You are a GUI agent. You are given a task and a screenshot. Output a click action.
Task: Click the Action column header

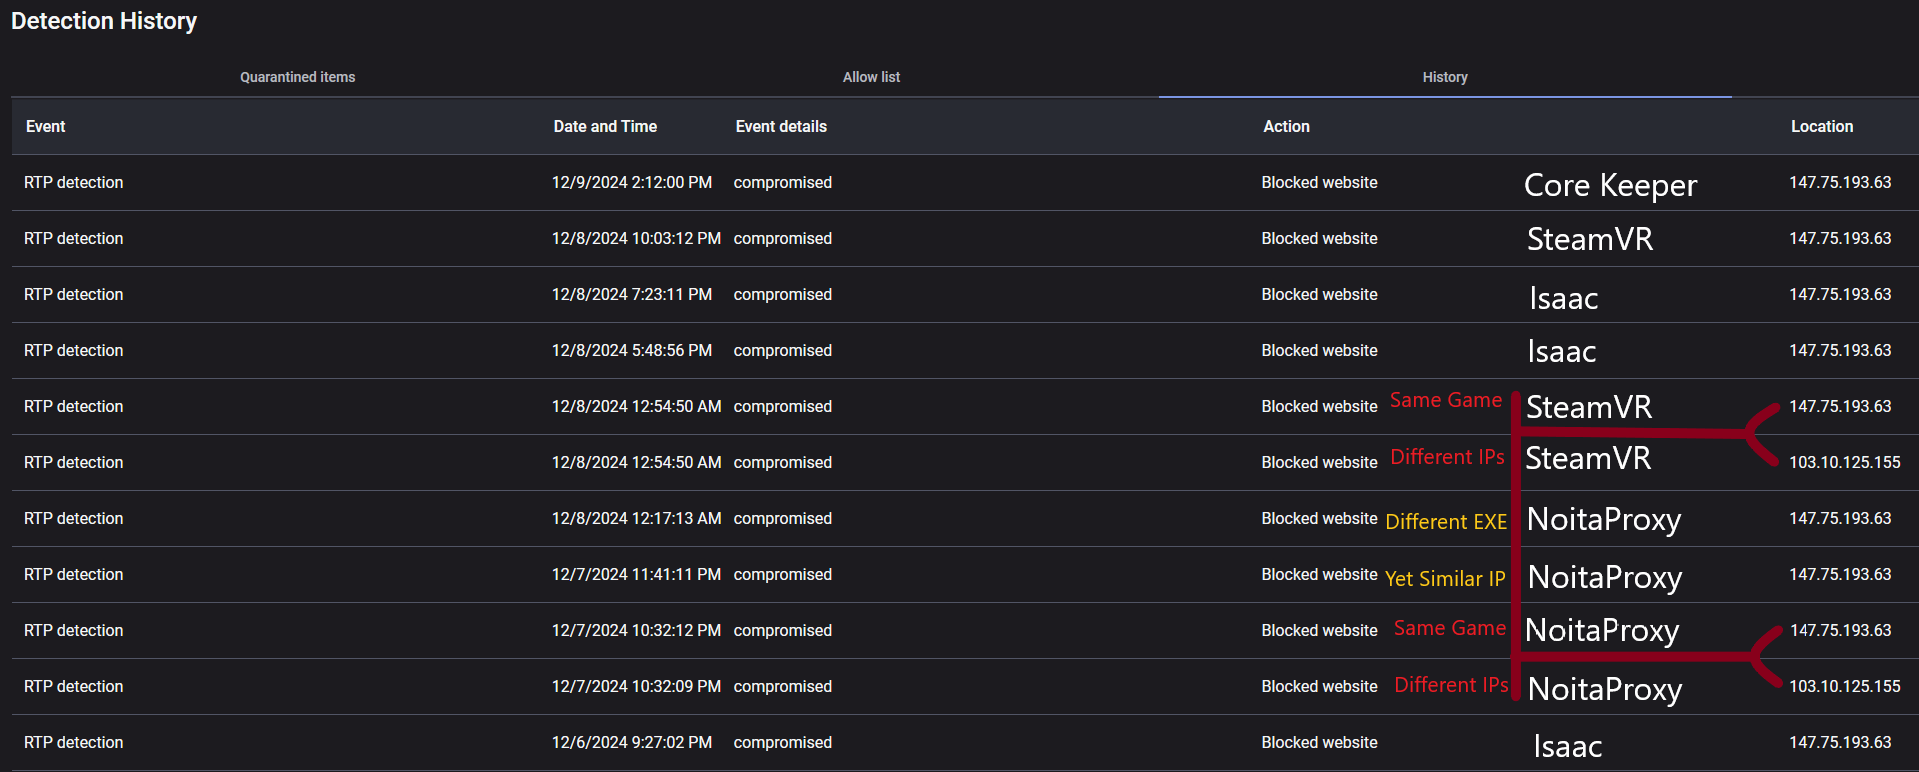(1286, 126)
